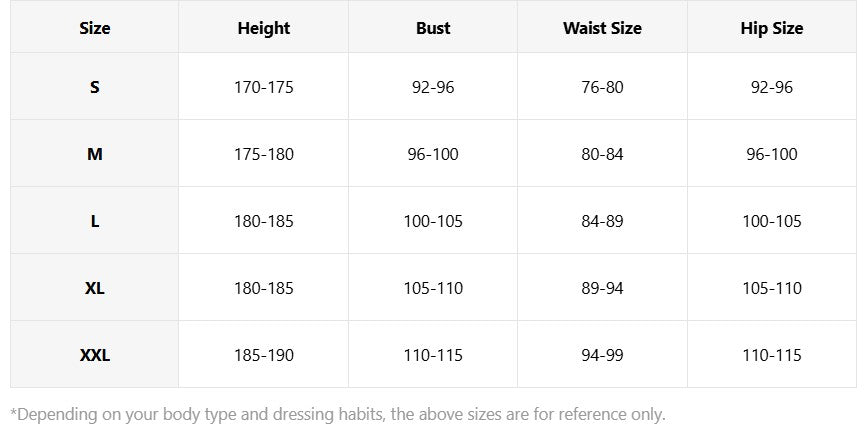Viewport: 867px width, 425px height.
Task: Click the M size row label
Action: [x=95, y=154]
